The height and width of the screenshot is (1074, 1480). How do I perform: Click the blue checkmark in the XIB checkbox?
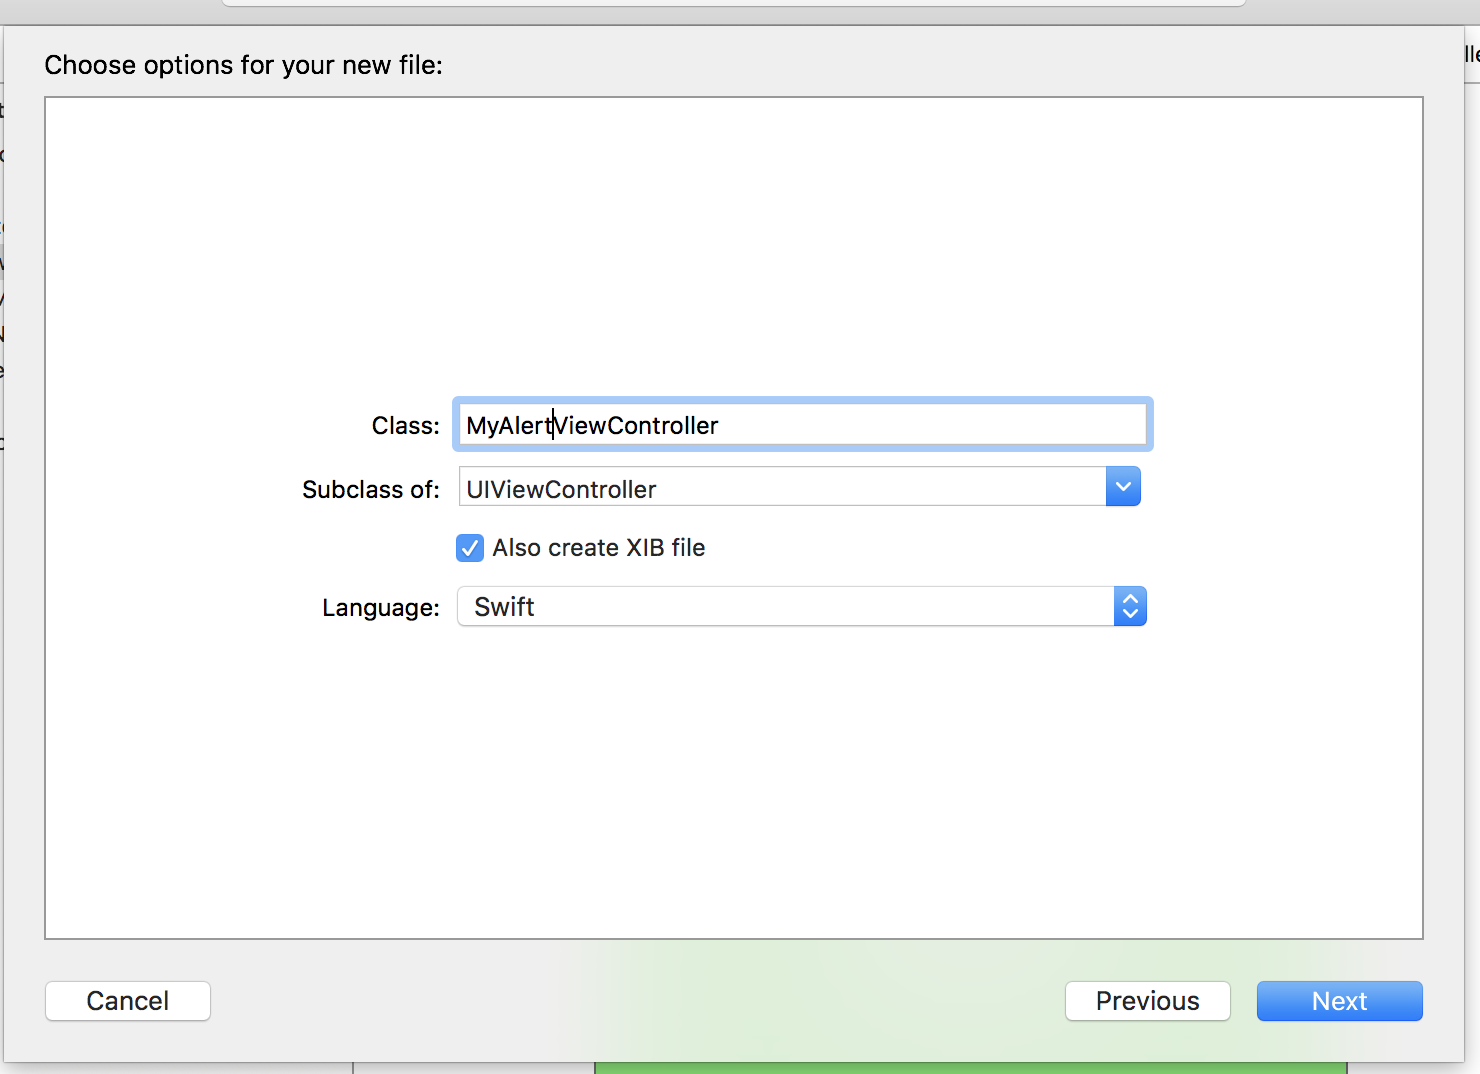tap(469, 547)
